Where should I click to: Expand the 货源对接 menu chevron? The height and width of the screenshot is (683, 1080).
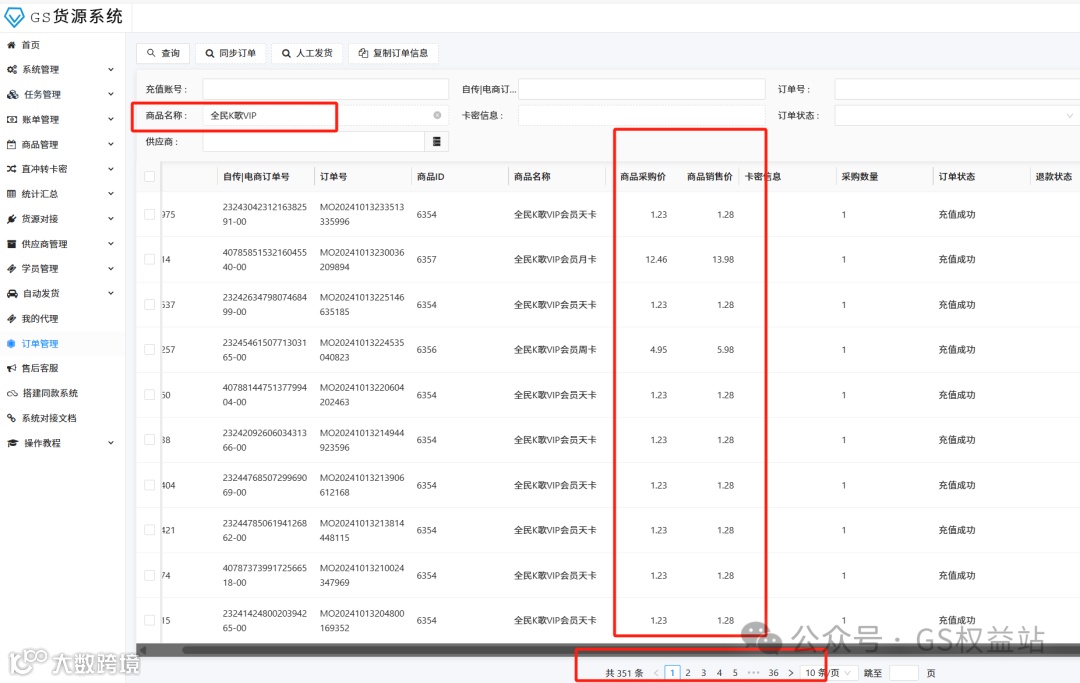(111, 219)
